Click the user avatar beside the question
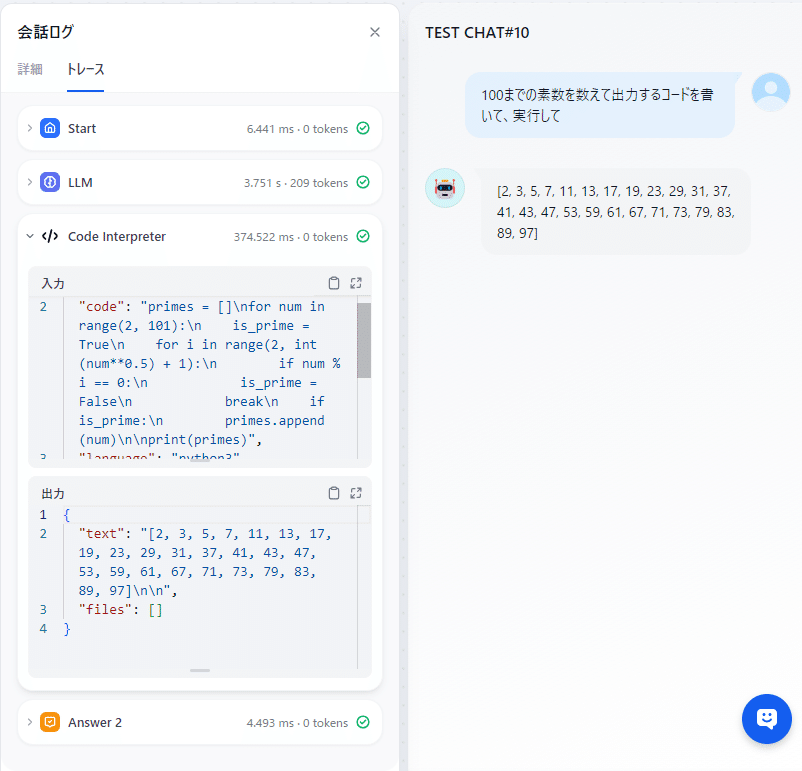 click(770, 91)
